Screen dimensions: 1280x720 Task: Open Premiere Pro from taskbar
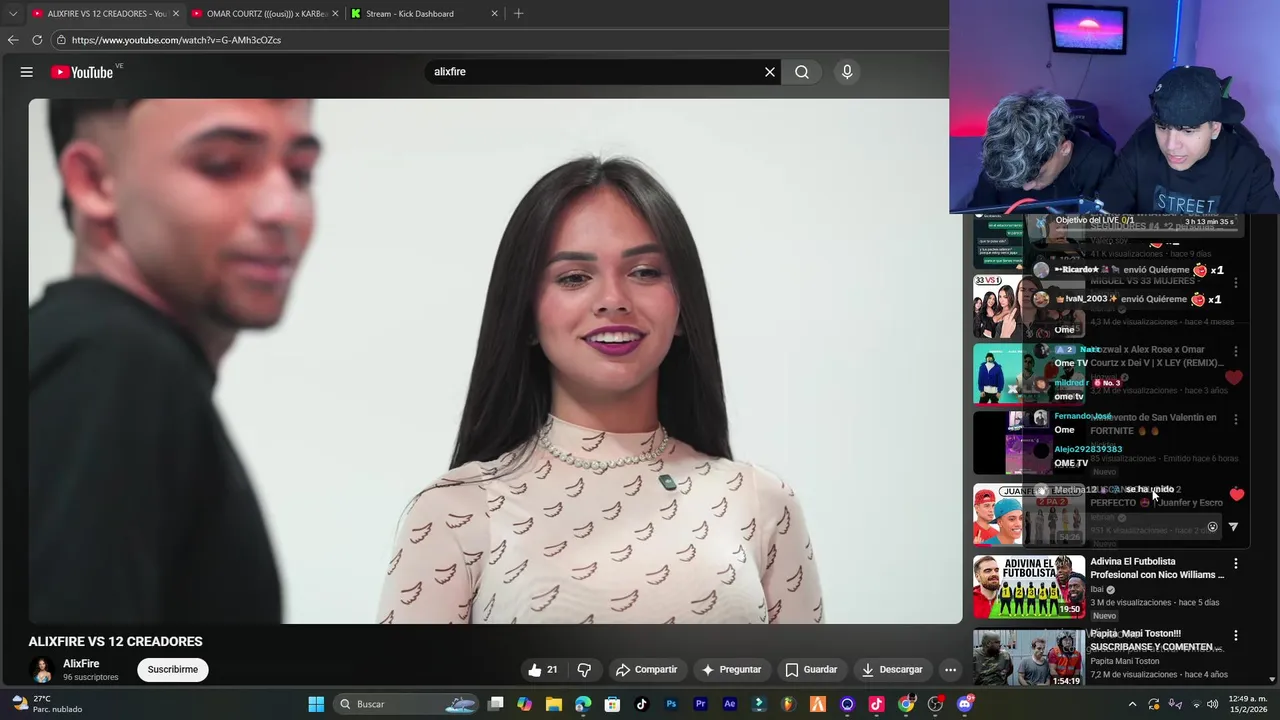(x=700, y=704)
